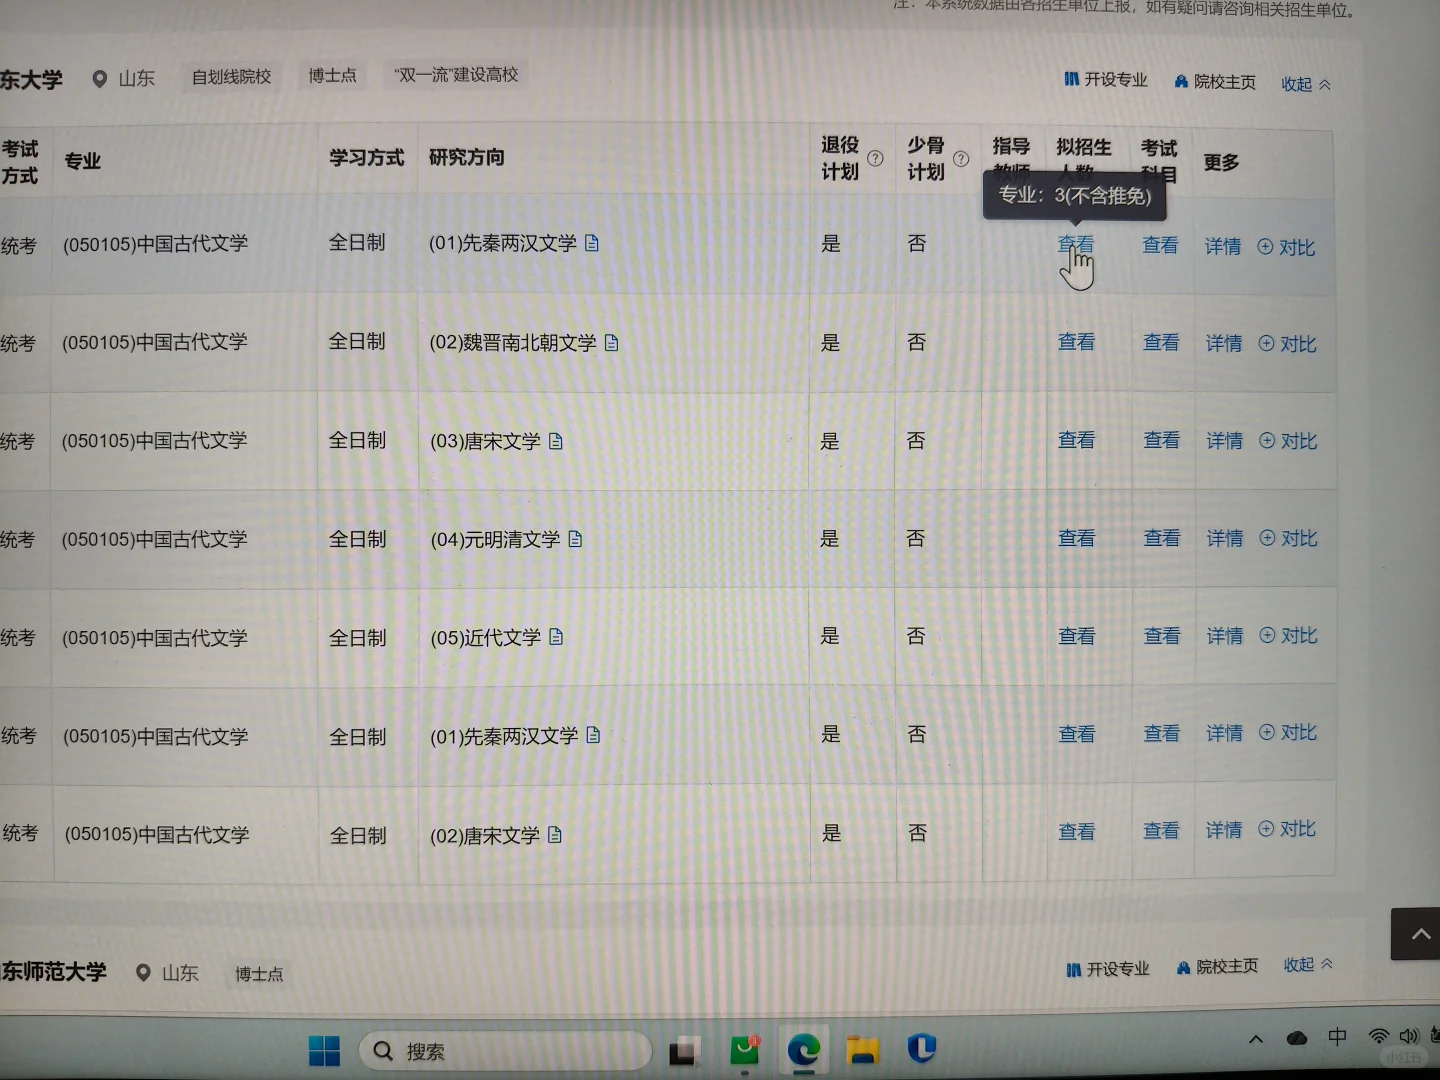1440x1080 pixels.
Task: Open attachment icon beside (04)元明清文学
Action: click(574, 538)
